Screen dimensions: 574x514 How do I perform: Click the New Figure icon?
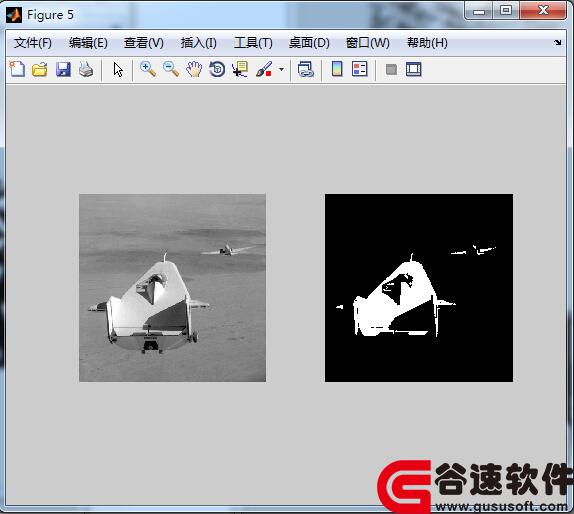pyautogui.click(x=17, y=69)
